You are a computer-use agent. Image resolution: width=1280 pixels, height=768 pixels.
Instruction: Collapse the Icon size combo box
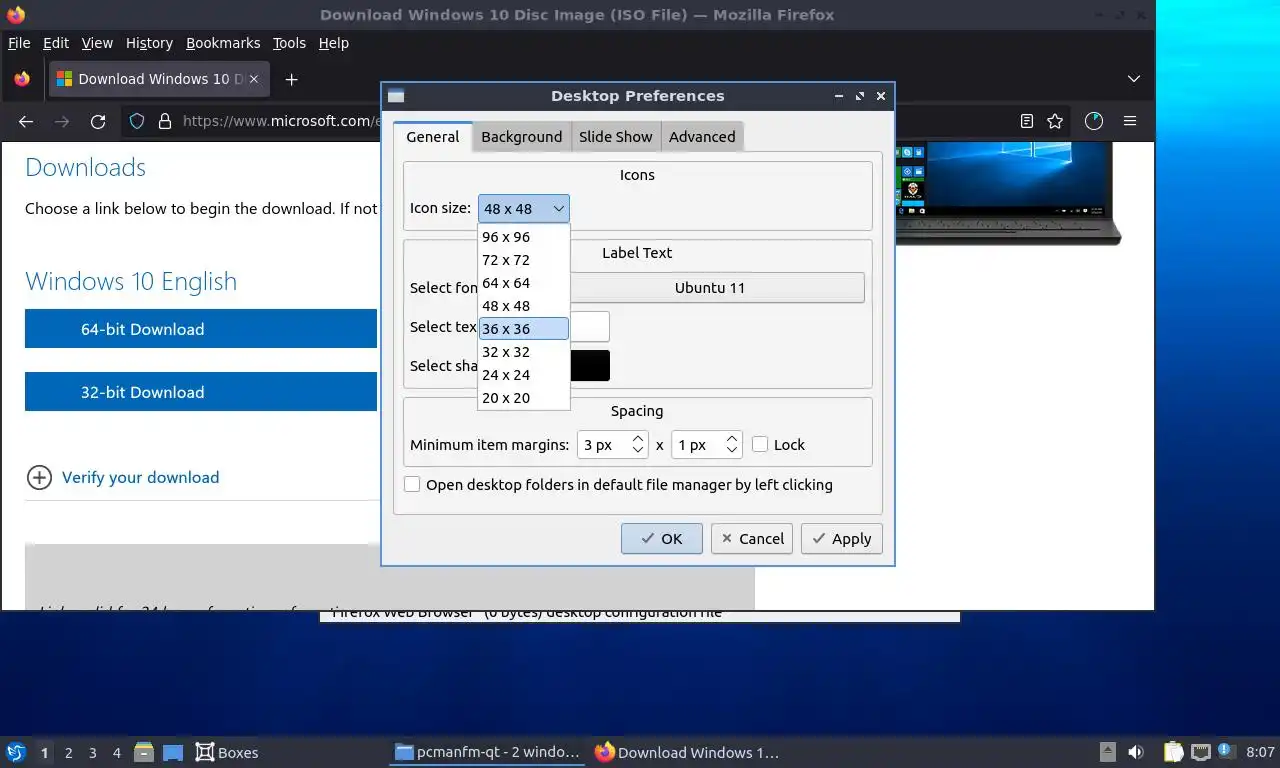(x=524, y=209)
